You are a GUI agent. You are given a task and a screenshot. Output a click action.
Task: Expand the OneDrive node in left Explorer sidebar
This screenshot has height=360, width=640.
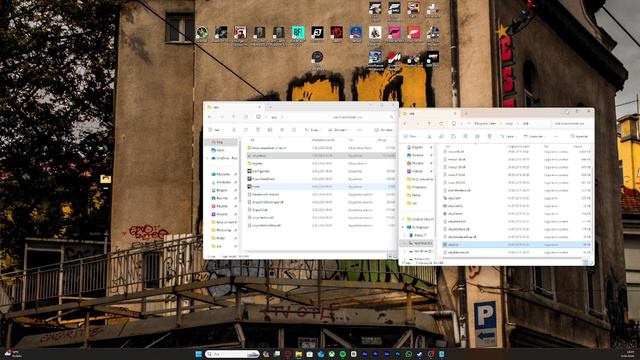[207, 158]
